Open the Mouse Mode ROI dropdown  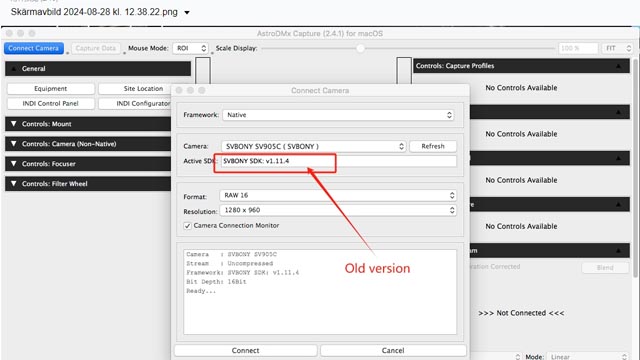click(x=191, y=48)
